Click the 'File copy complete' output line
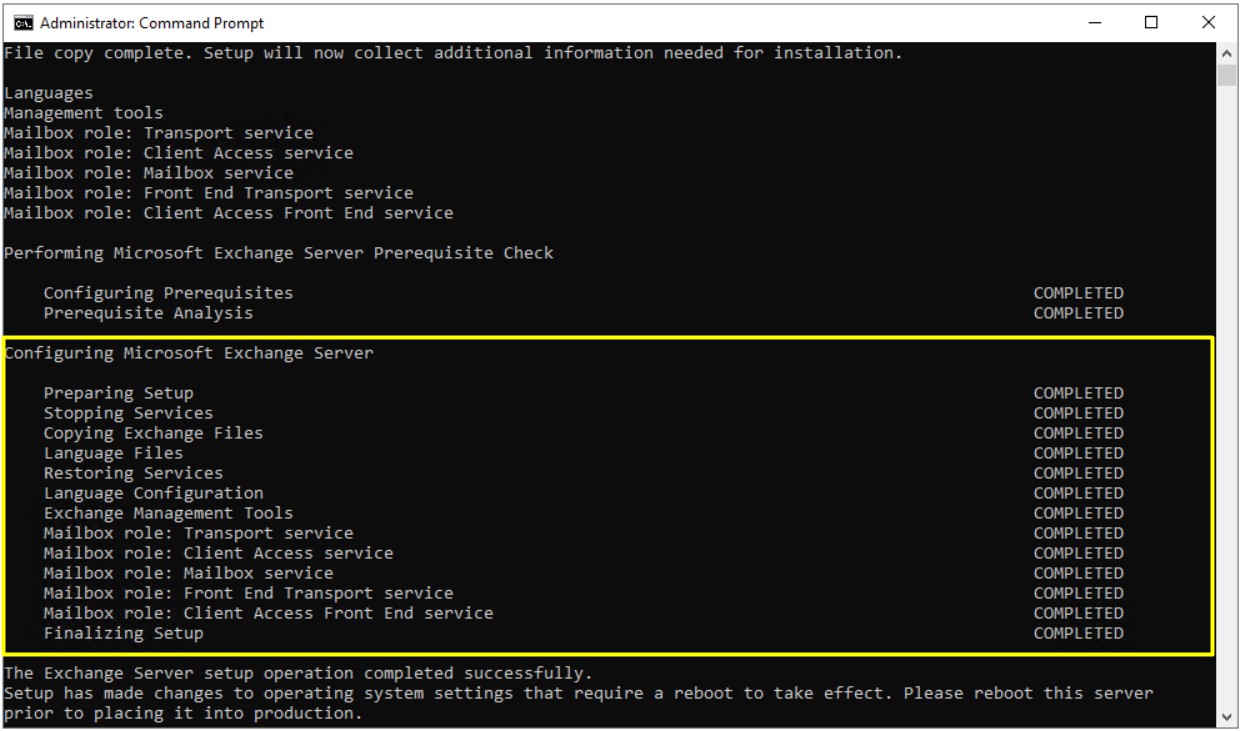 coord(454,53)
